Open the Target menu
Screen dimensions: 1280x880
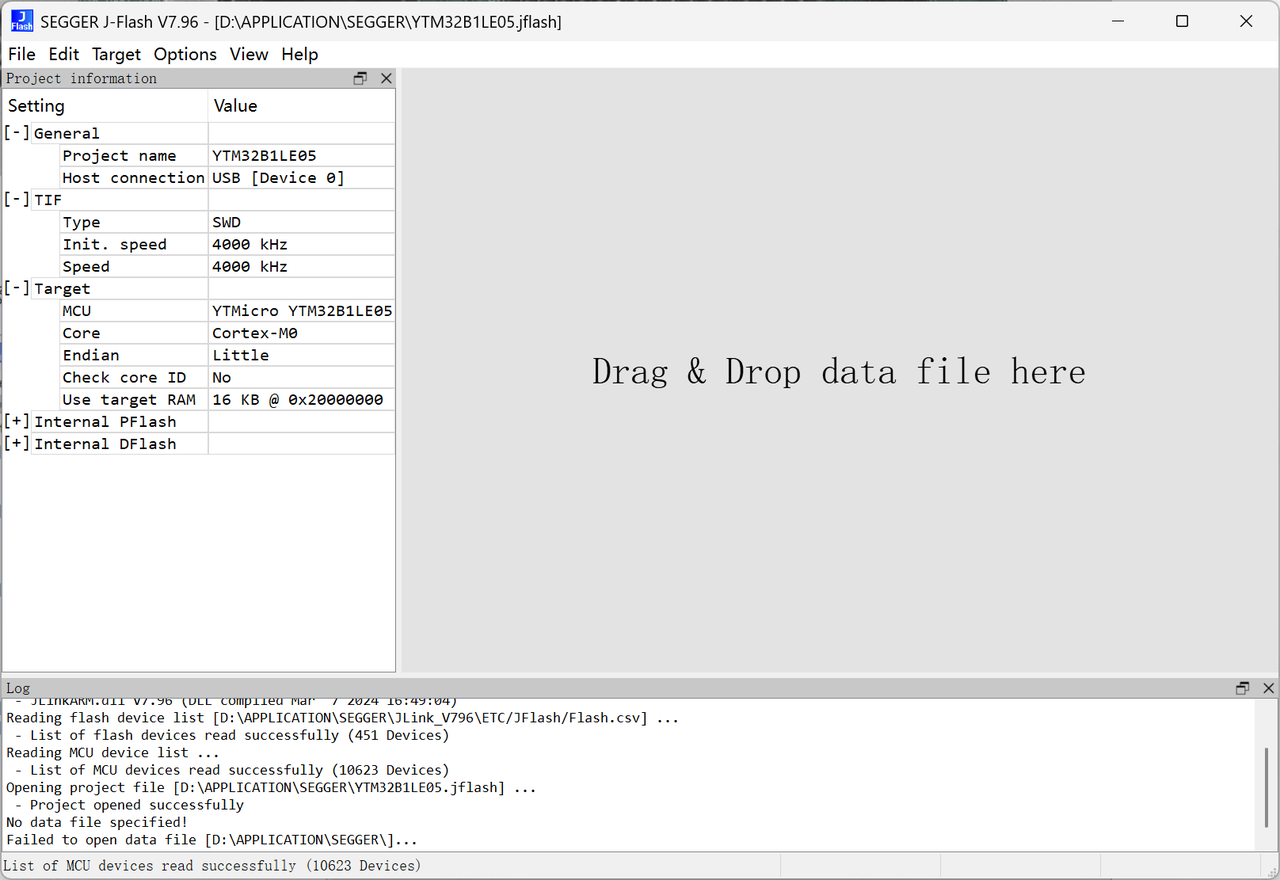pyautogui.click(x=116, y=54)
